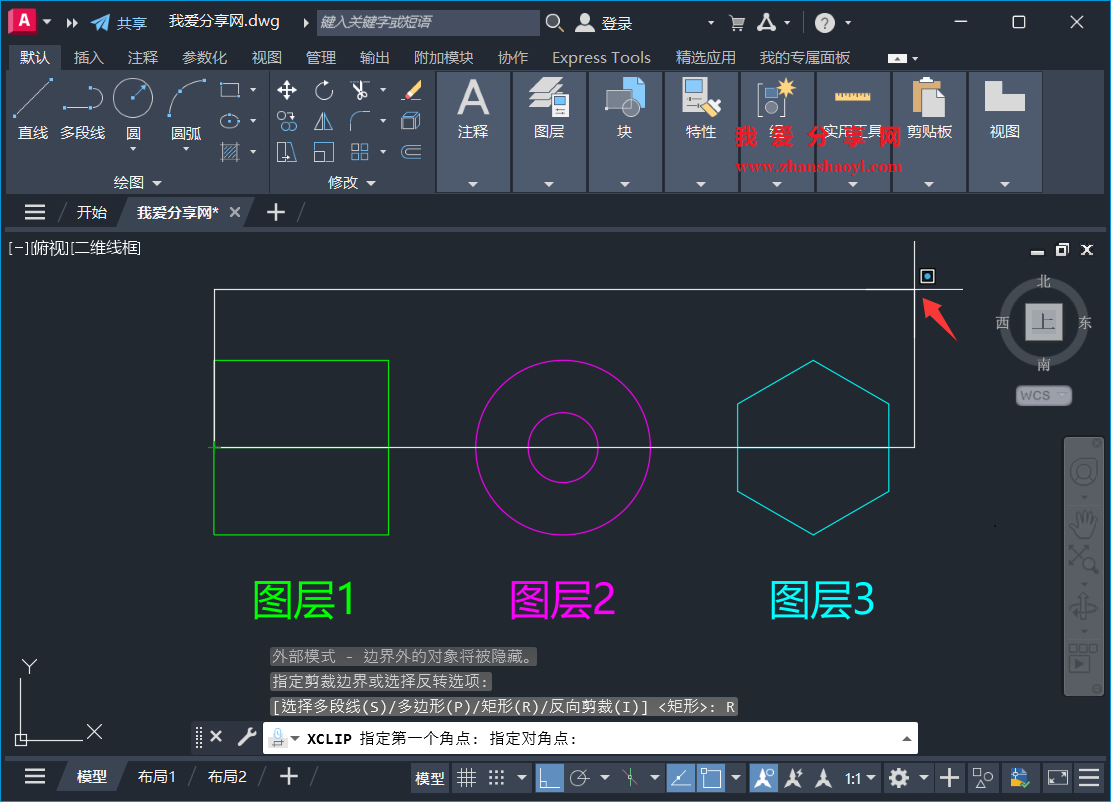Open the 1:1 annotation scale dropdown
The image size is (1111, 802).
point(860,777)
